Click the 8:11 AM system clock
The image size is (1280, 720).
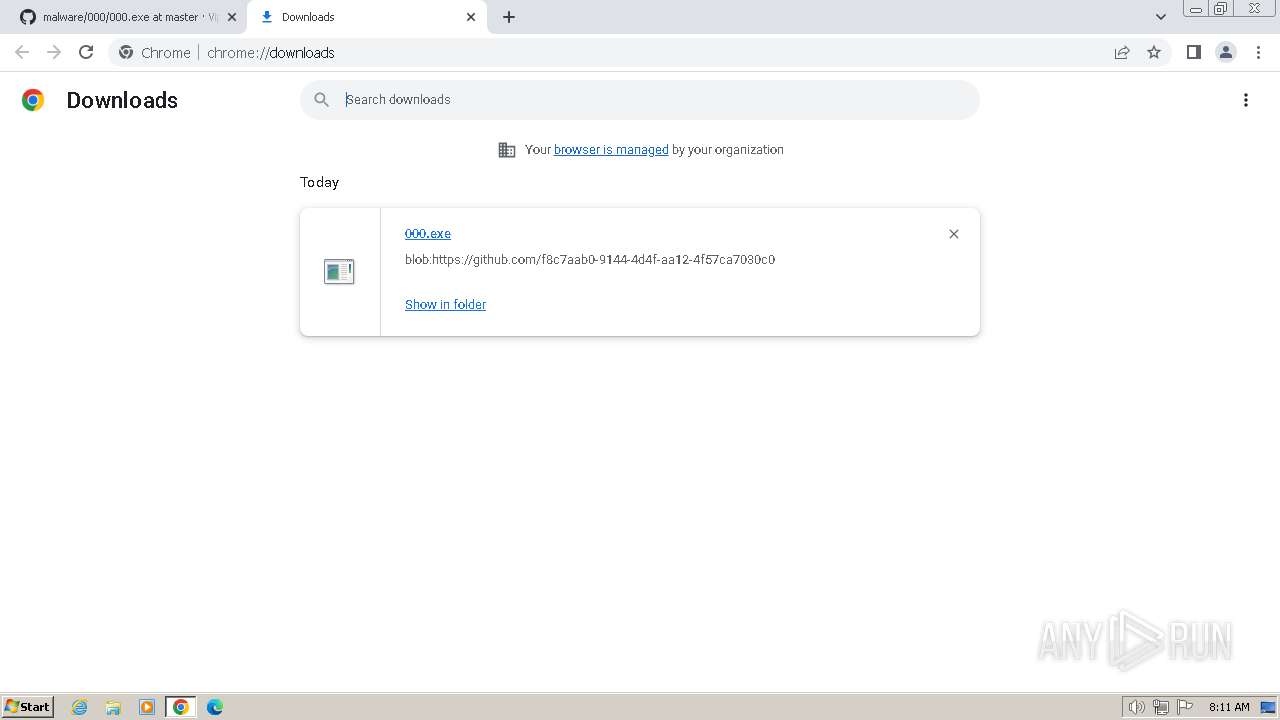pyautogui.click(x=1229, y=707)
